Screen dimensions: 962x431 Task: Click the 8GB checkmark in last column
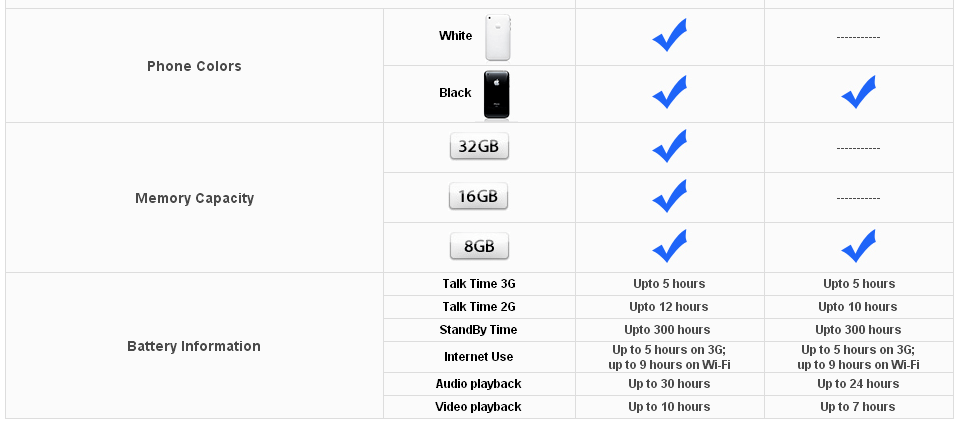858,246
